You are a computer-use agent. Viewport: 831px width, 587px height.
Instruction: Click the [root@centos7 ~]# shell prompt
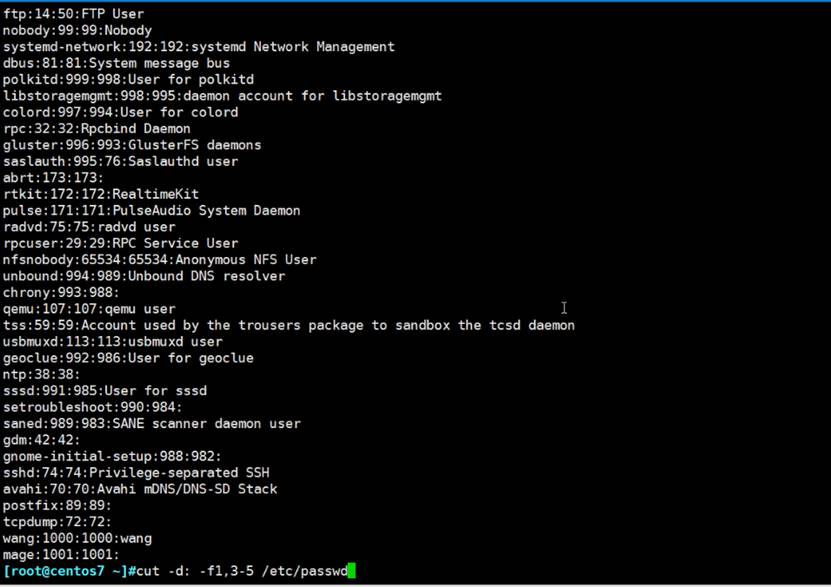click(x=65, y=571)
